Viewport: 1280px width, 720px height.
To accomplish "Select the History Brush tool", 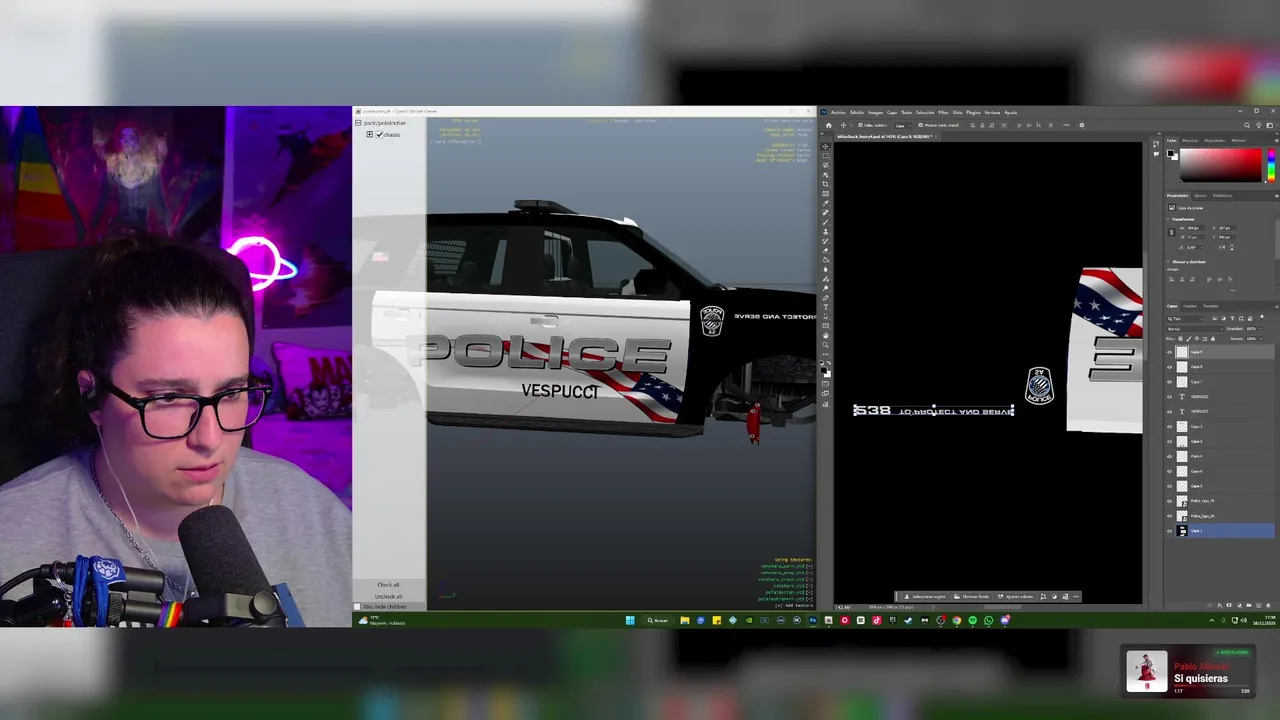I will [x=825, y=241].
